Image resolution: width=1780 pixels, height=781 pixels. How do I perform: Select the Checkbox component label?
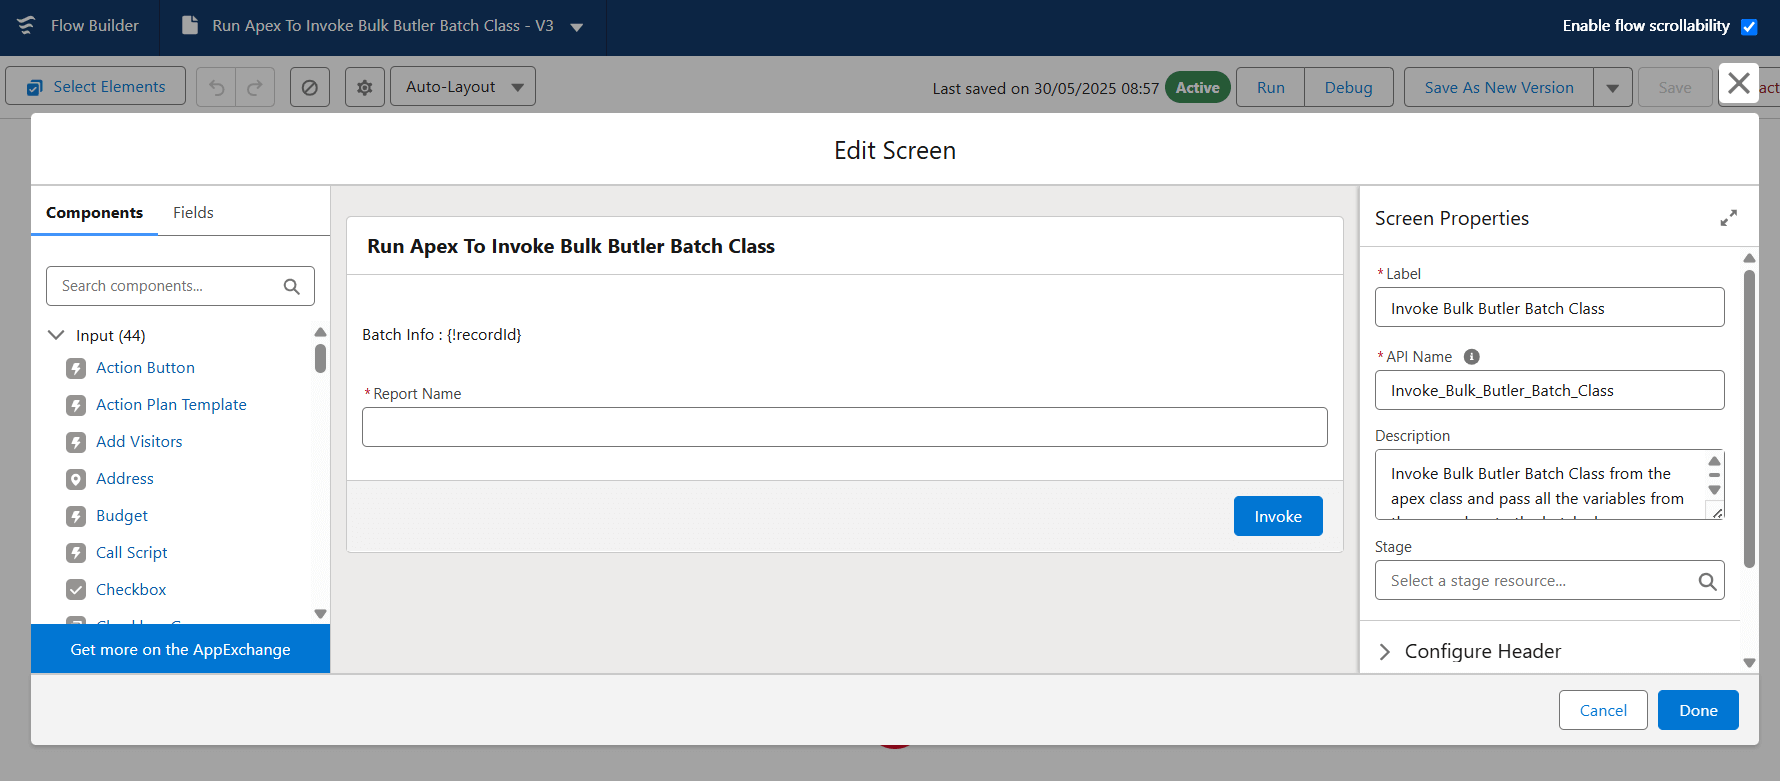pyautogui.click(x=131, y=590)
